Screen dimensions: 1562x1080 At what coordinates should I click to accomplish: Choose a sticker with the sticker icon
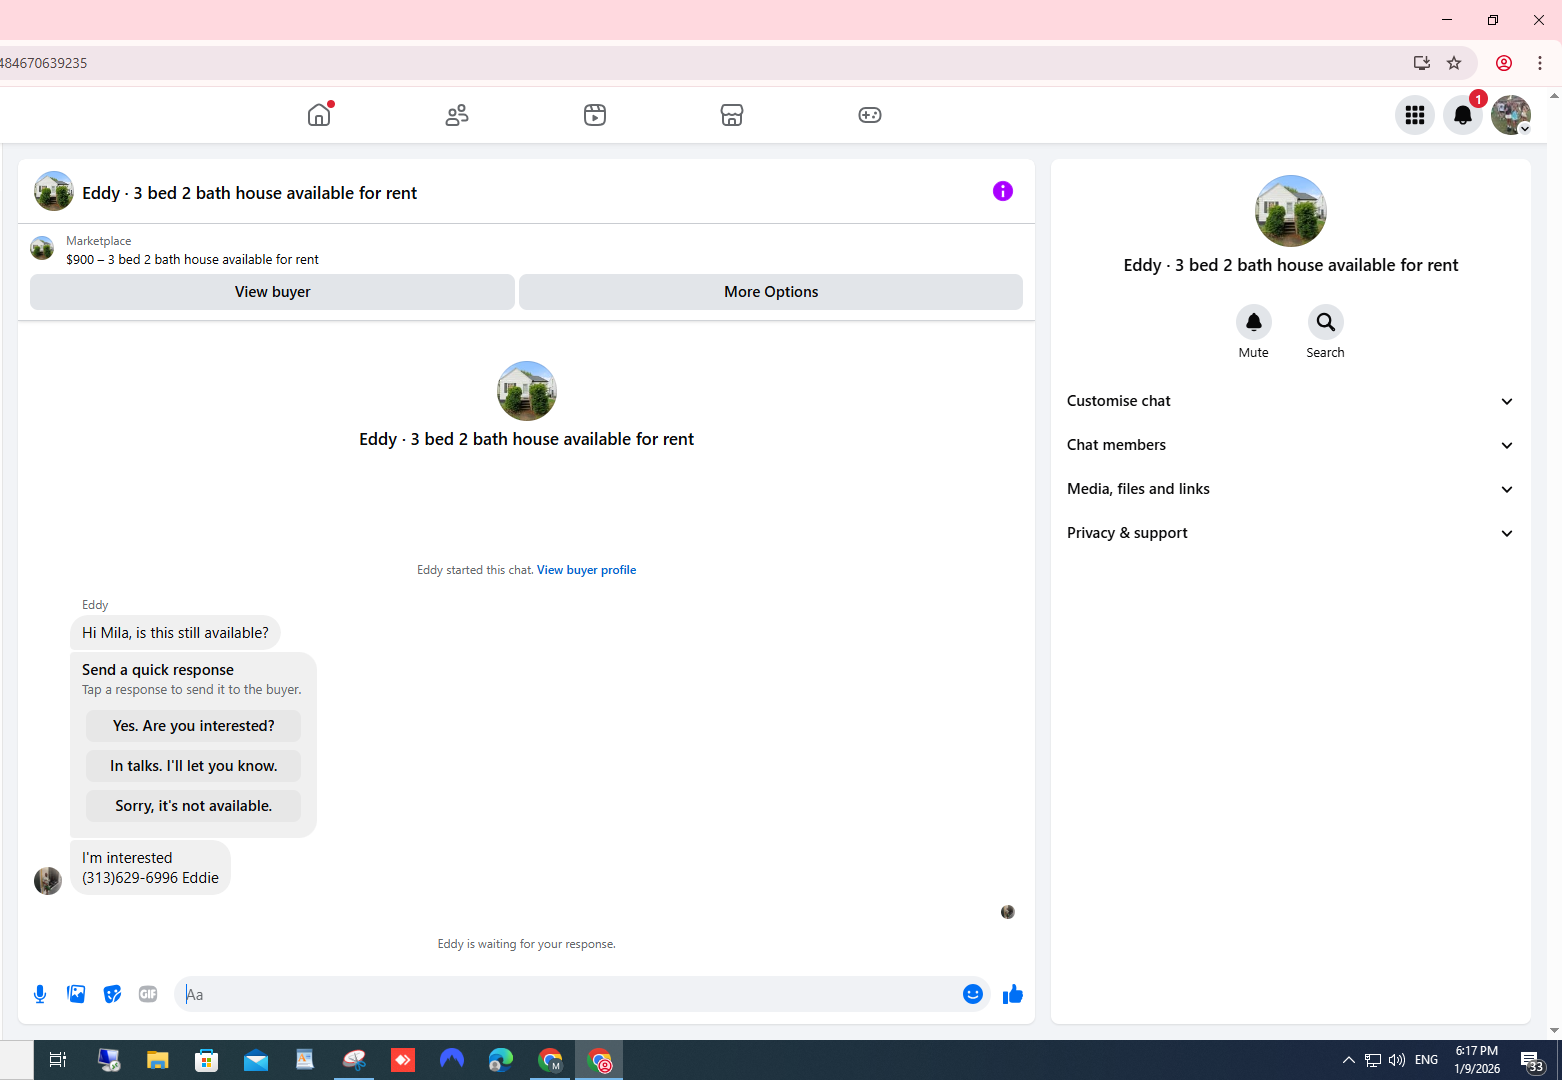click(x=112, y=994)
